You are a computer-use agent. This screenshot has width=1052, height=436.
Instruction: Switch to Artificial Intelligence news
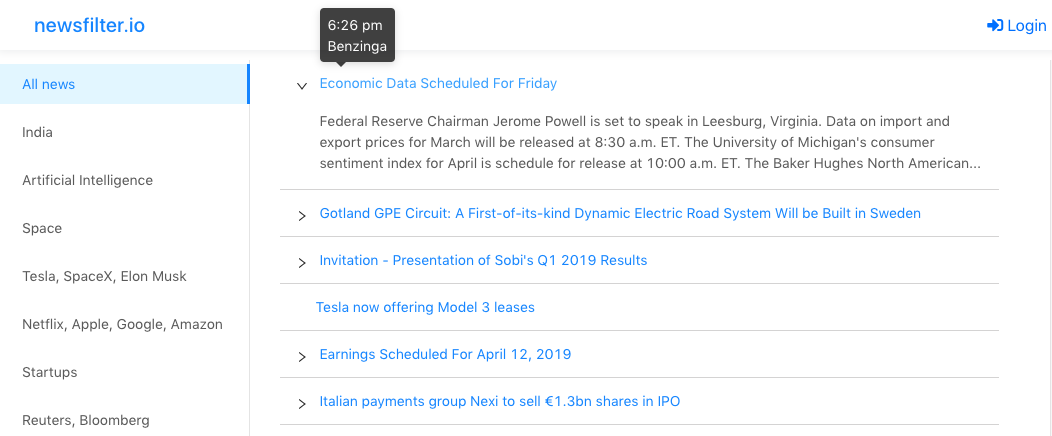coord(88,180)
